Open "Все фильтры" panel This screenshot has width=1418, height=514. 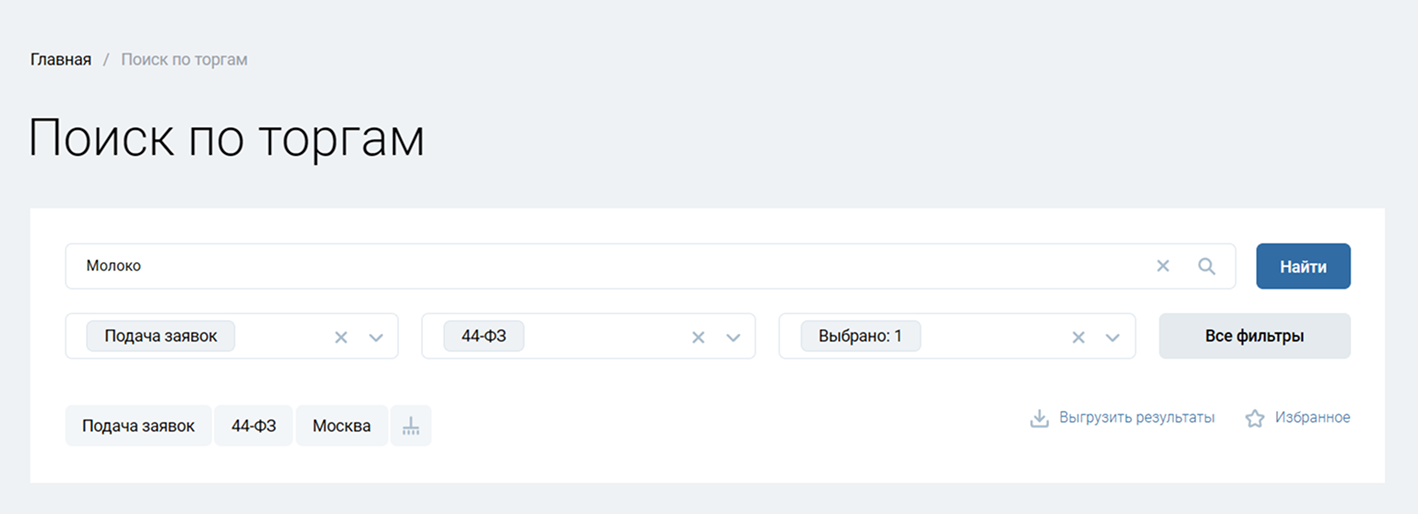coord(1254,336)
